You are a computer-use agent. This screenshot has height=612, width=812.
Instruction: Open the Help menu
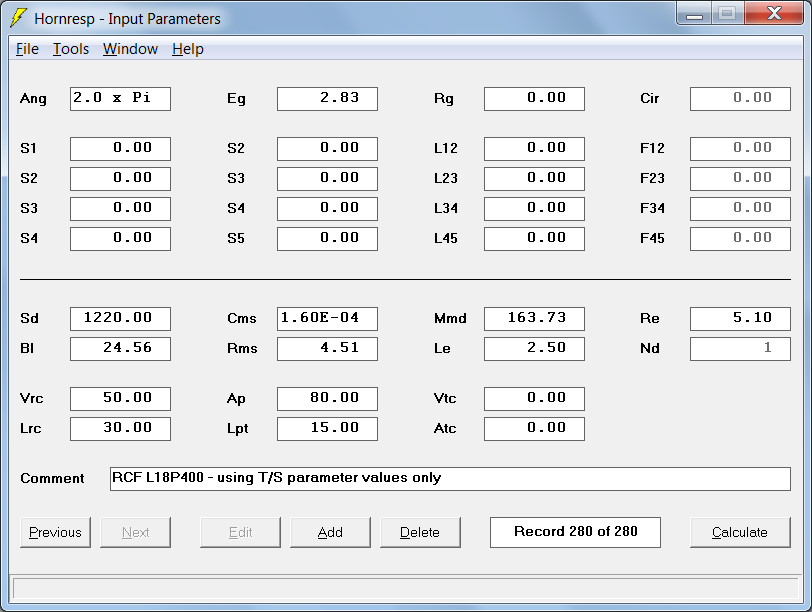tap(188, 49)
